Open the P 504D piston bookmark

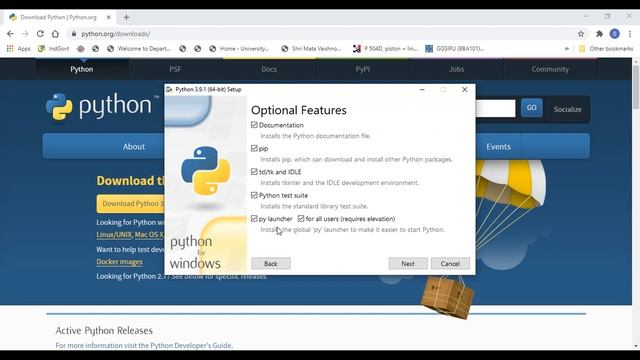click(x=385, y=49)
